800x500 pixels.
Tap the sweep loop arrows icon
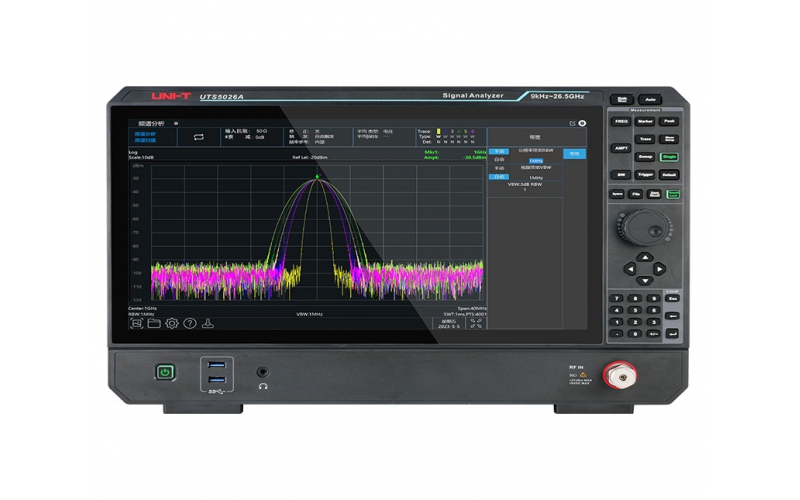pos(198,137)
